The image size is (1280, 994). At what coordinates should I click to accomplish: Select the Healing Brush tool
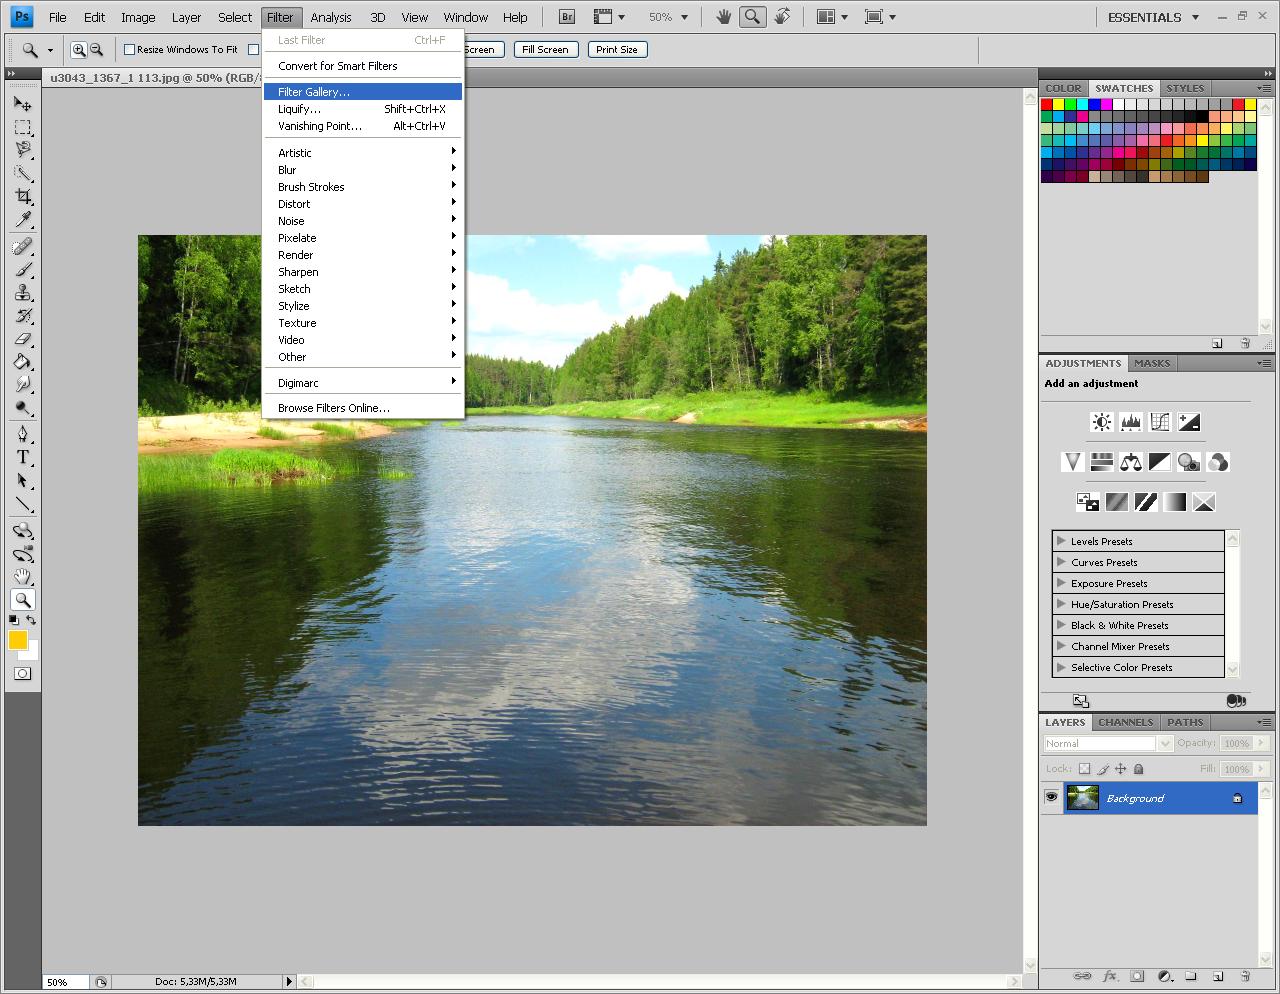(x=23, y=246)
